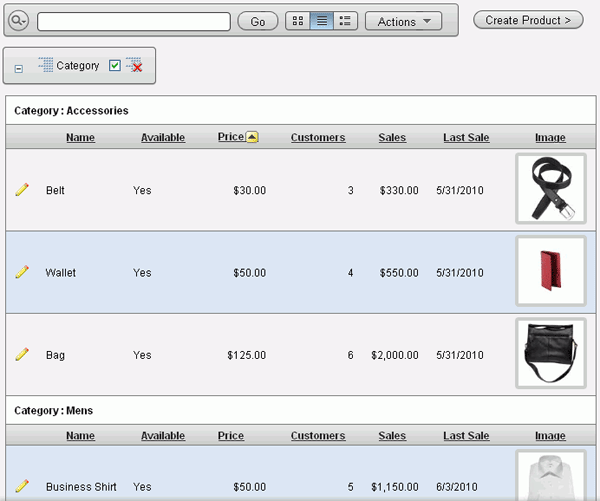Switch to detail view

coord(345,21)
